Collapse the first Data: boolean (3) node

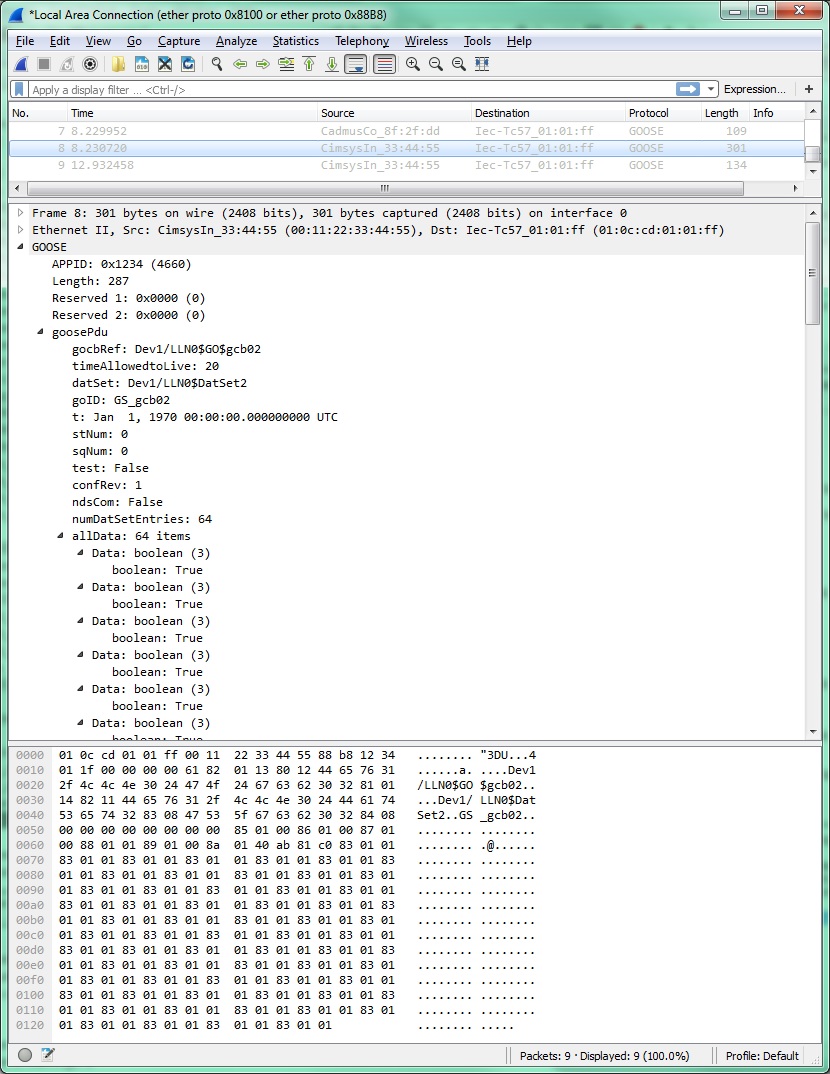(x=80, y=553)
